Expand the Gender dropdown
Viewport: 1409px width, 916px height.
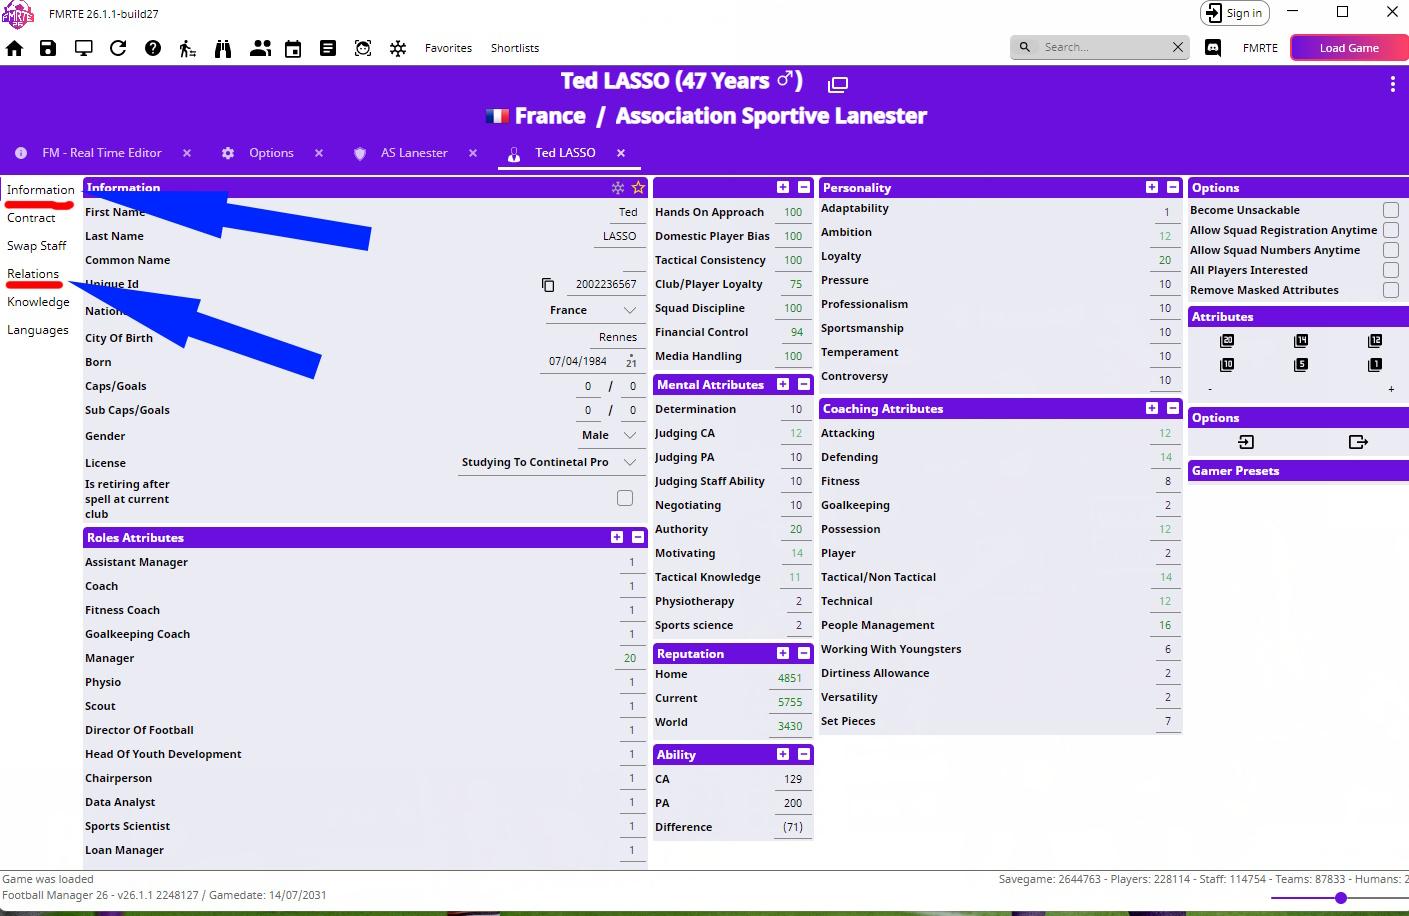[x=609, y=435]
